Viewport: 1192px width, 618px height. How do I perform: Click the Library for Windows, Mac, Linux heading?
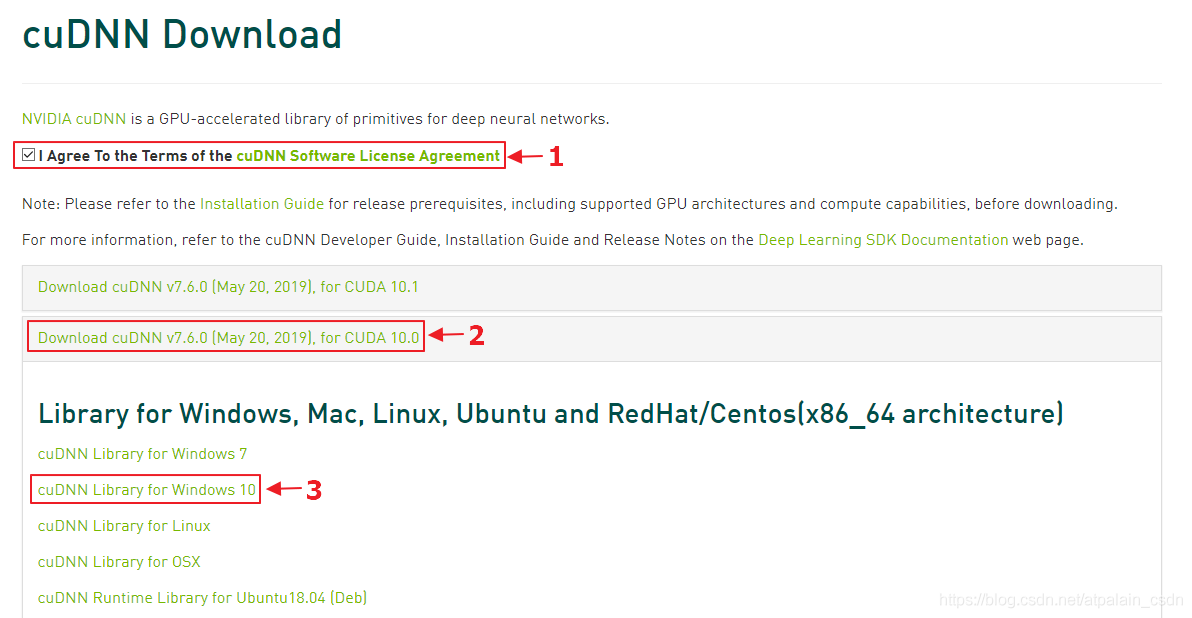(550, 414)
